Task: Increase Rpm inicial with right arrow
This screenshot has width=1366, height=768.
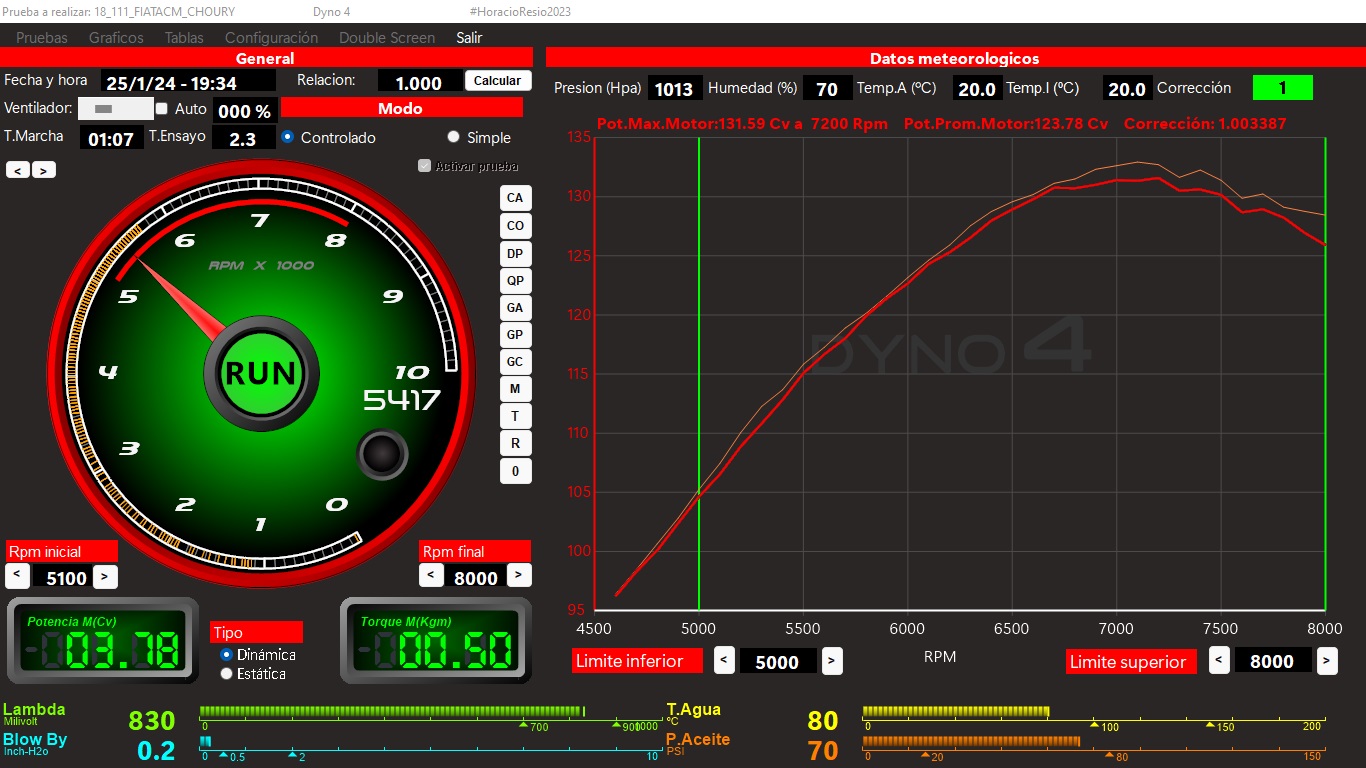Action: pos(105,577)
